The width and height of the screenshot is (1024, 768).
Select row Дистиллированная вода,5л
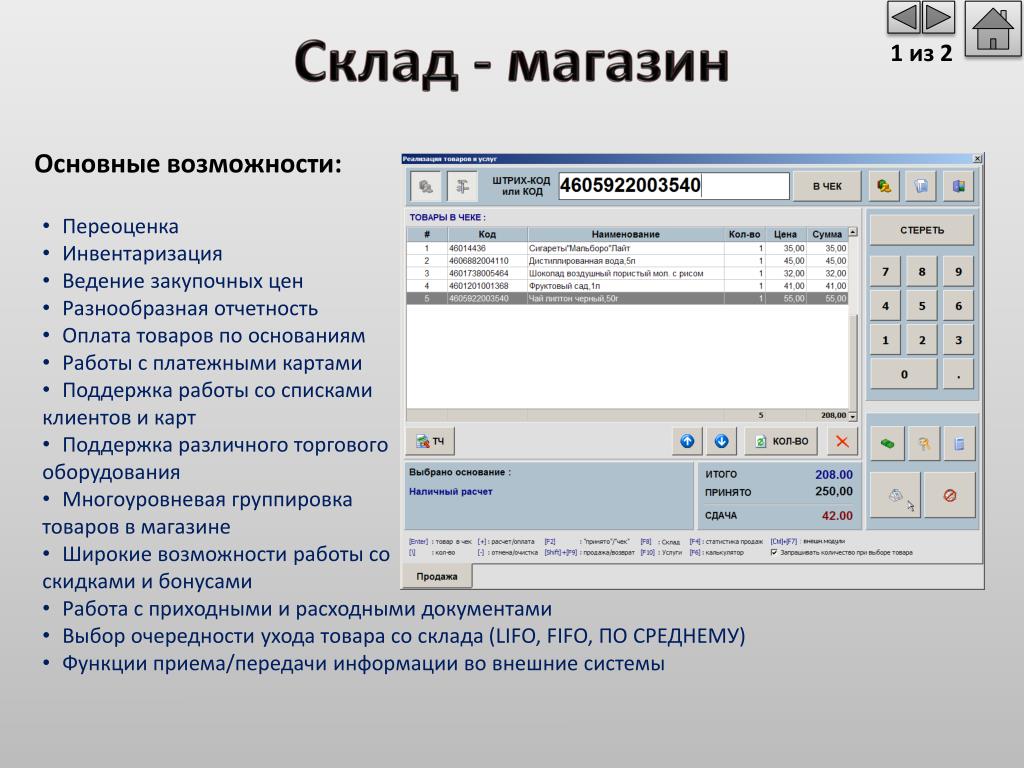pyautogui.click(x=627, y=261)
